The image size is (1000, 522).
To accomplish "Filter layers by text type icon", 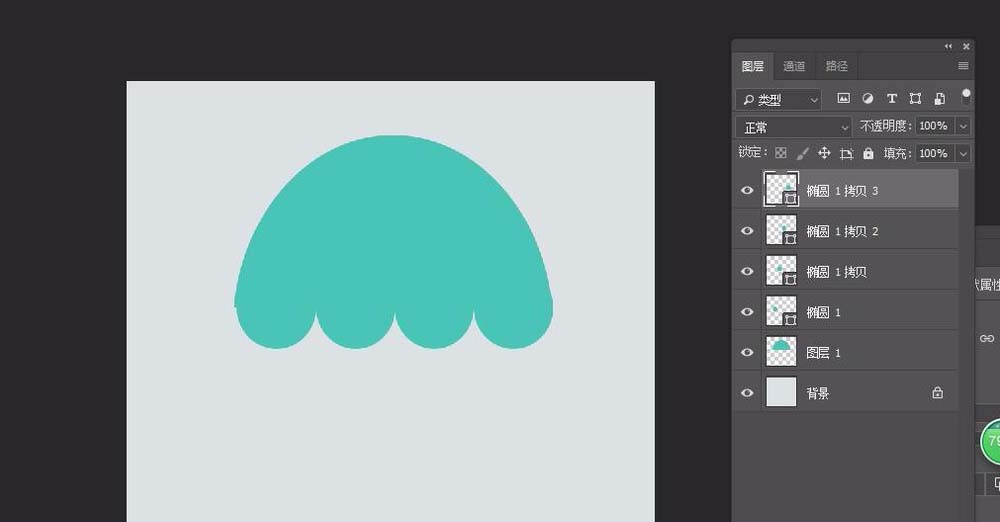I will pos(891,99).
